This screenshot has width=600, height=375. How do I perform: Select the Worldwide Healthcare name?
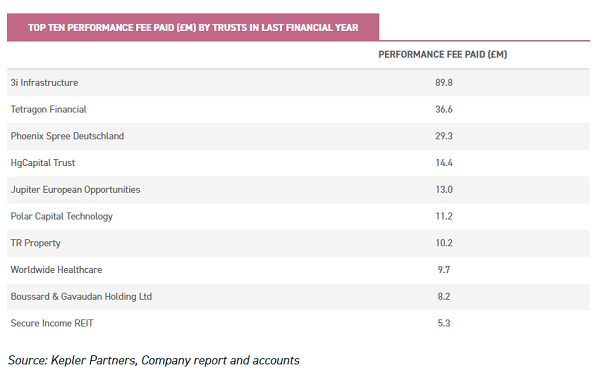[x=56, y=270]
